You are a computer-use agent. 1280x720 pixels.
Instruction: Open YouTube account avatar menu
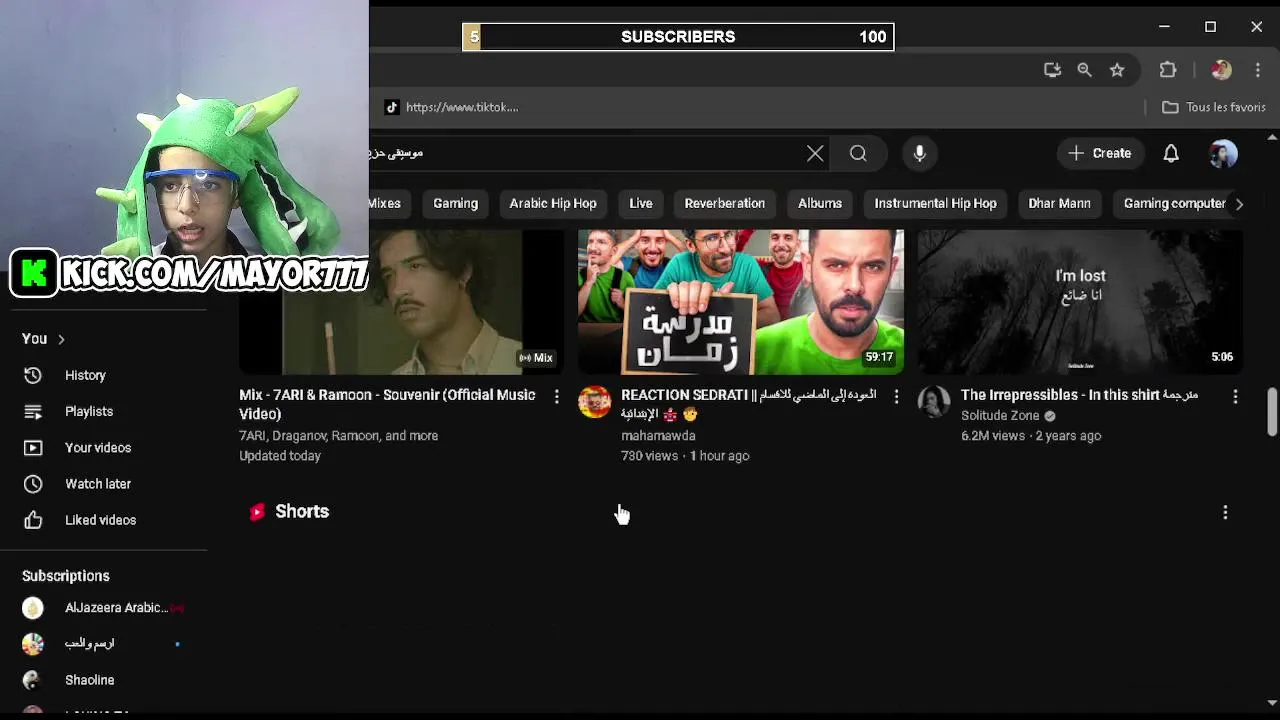pyautogui.click(x=1223, y=153)
